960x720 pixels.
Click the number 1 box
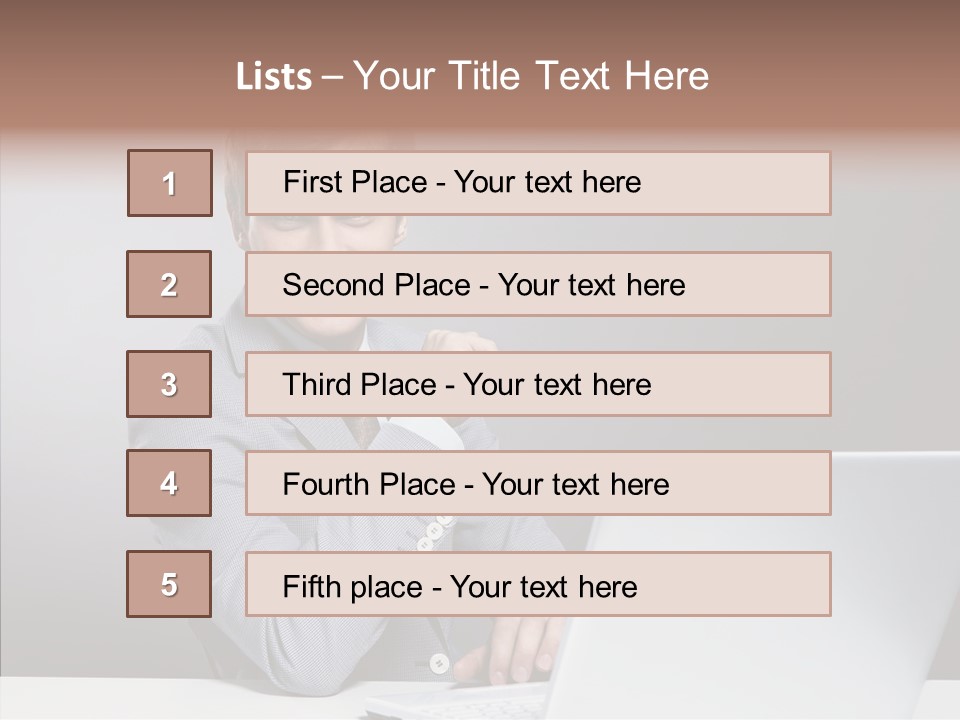(170, 183)
